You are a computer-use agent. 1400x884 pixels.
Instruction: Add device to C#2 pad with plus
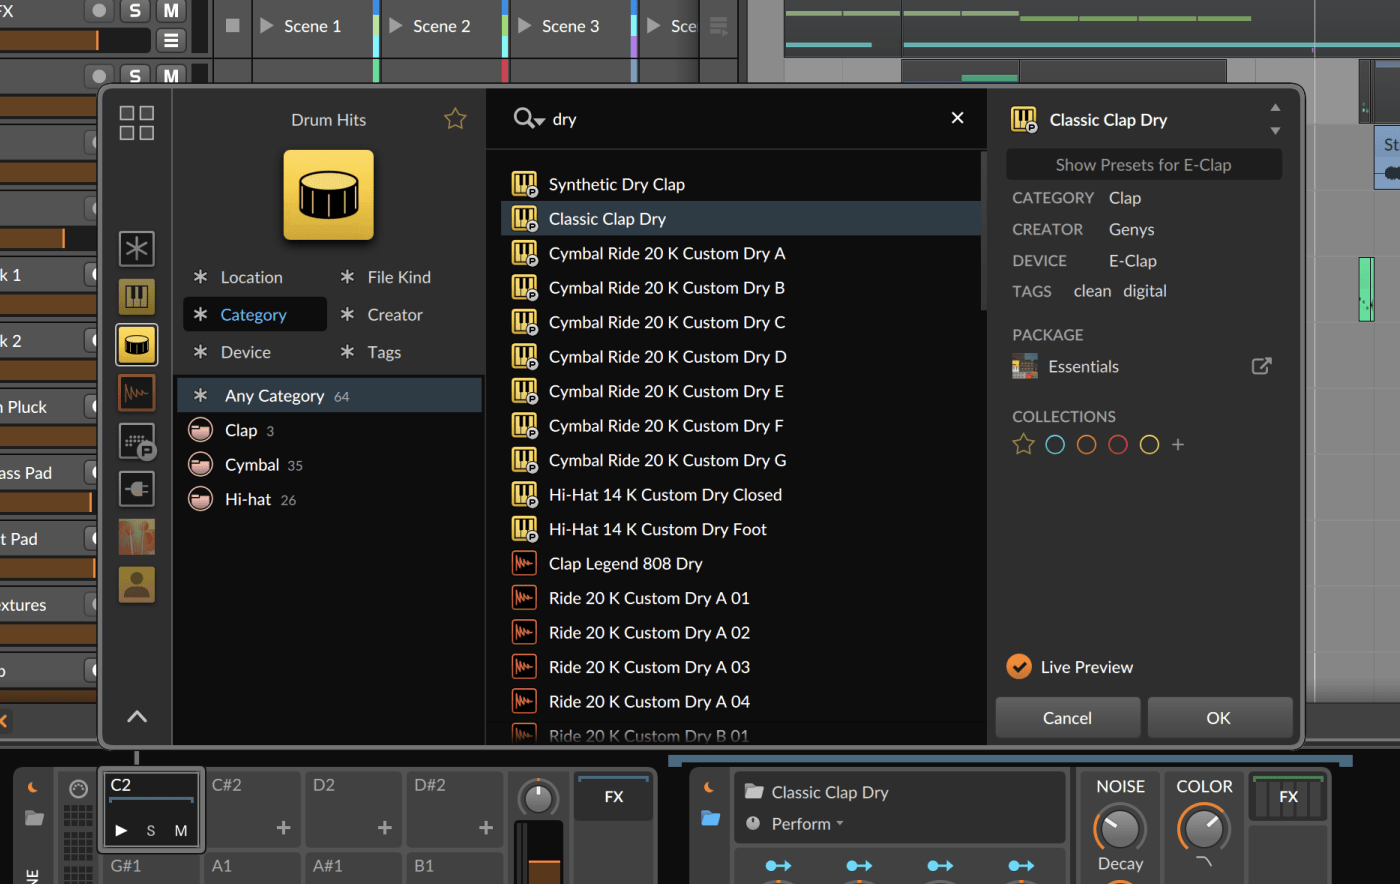(x=283, y=827)
